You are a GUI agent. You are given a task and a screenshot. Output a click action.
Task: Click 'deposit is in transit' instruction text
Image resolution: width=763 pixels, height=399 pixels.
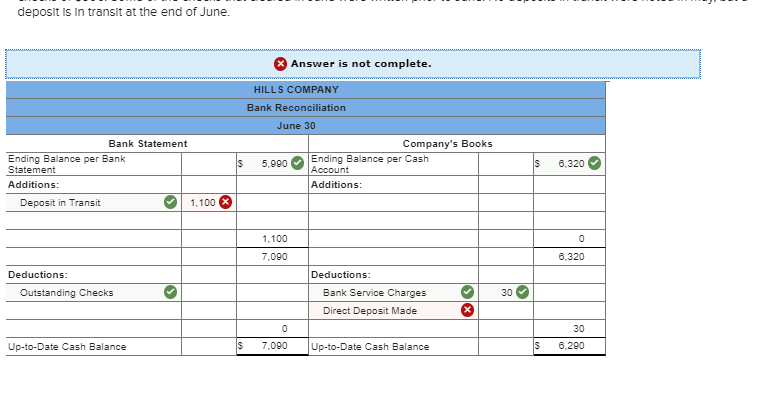[x=124, y=12]
